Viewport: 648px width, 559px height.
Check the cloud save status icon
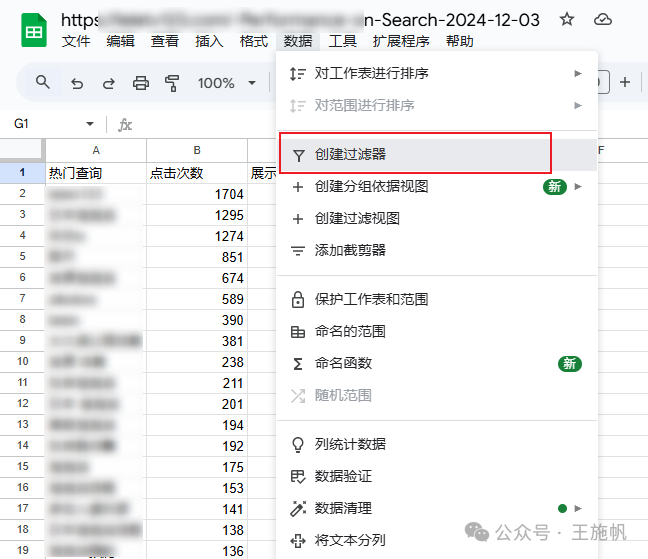click(x=603, y=19)
